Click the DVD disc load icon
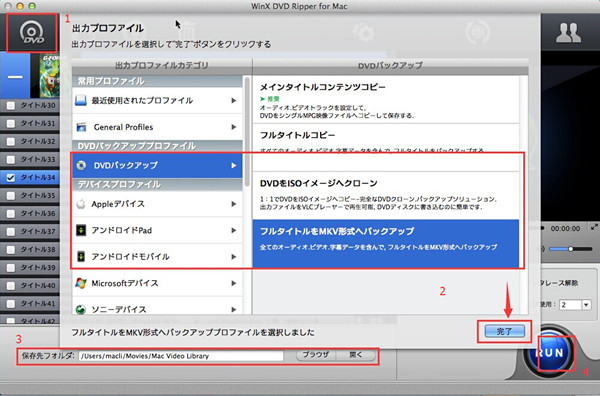 pyautogui.click(x=32, y=33)
